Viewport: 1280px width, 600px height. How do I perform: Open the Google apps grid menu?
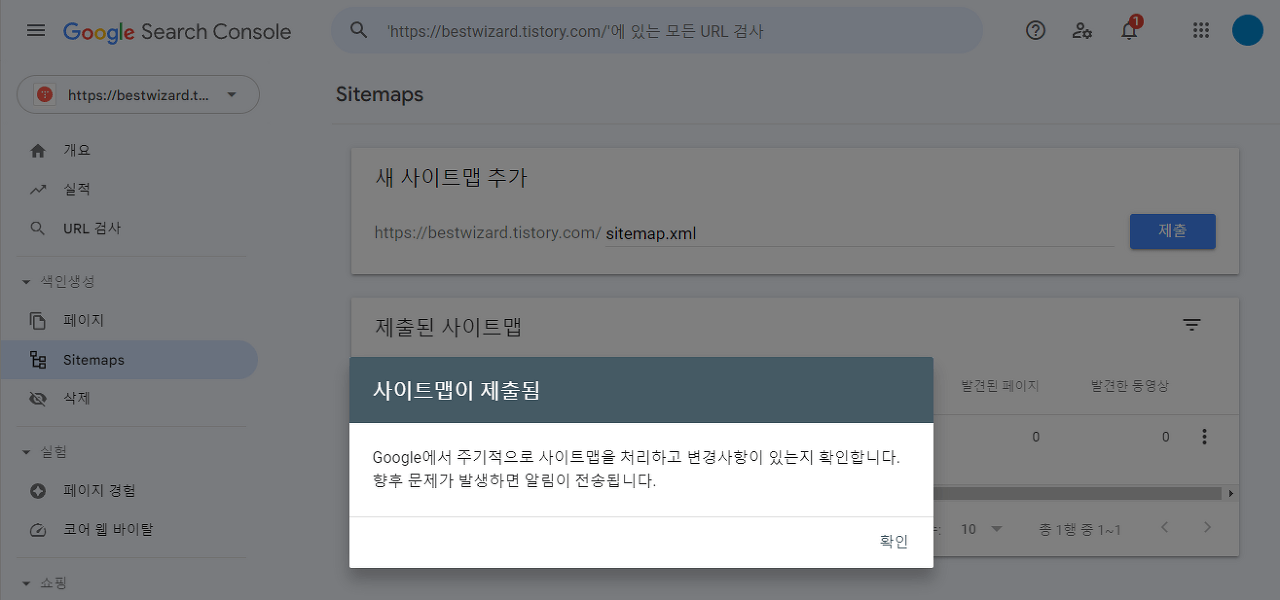1200,30
